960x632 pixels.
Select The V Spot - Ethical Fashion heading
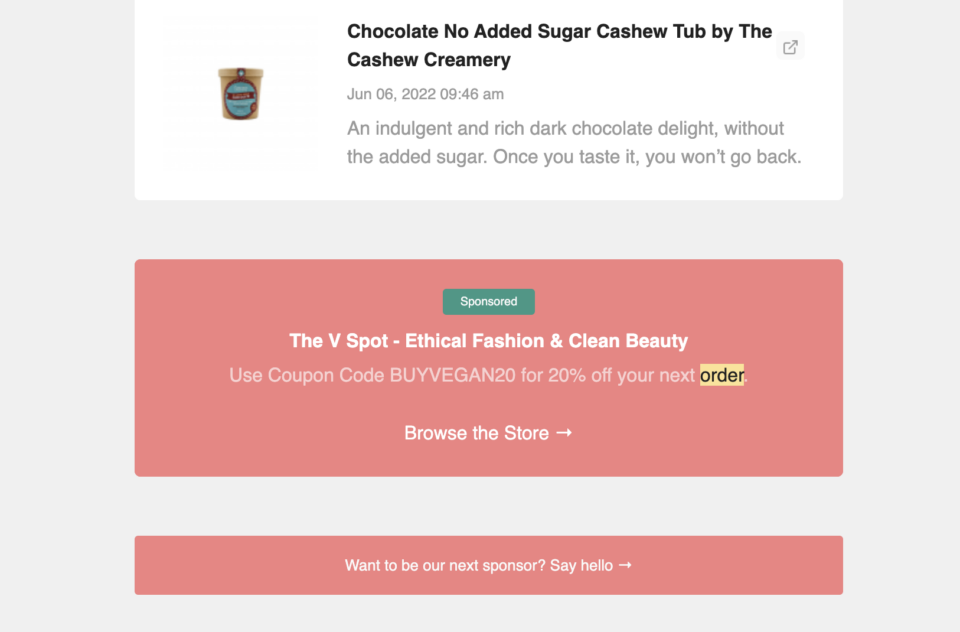pyautogui.click(x=488, y=341)
